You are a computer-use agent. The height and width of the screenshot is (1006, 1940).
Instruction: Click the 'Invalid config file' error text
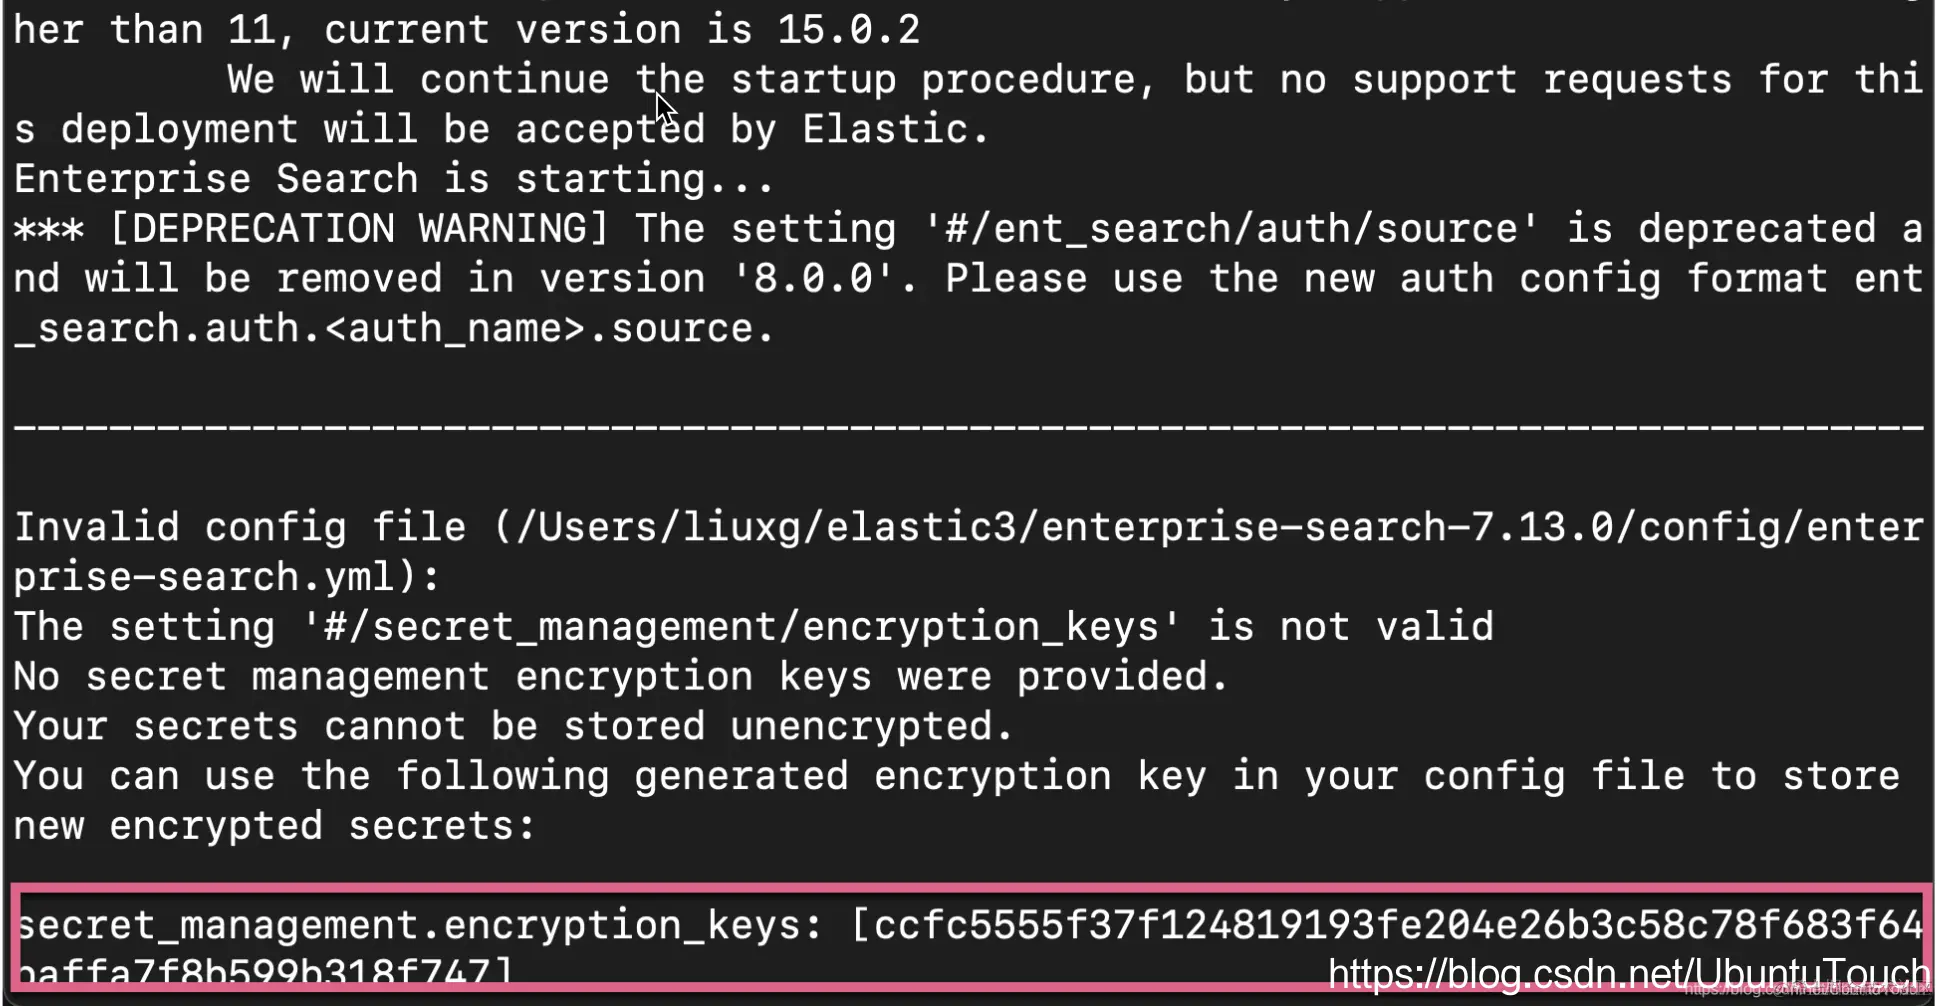240,527
